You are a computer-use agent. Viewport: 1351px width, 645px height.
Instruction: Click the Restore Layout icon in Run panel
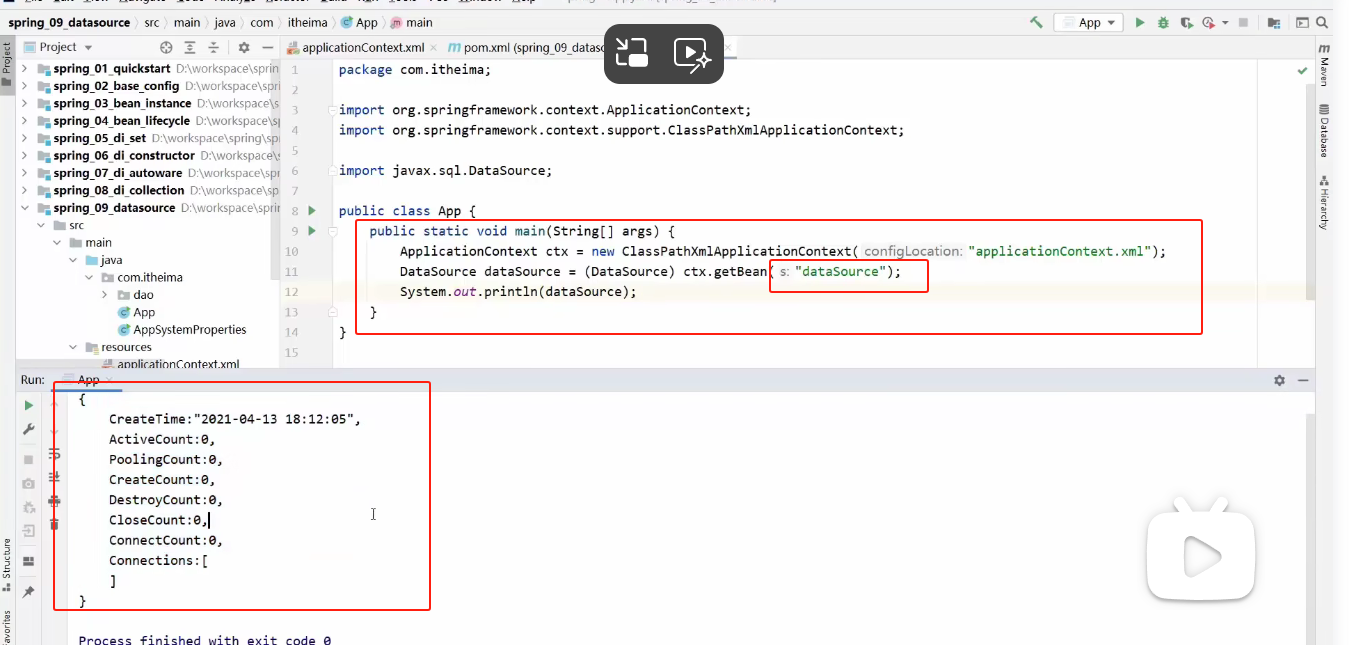point(28,561)
